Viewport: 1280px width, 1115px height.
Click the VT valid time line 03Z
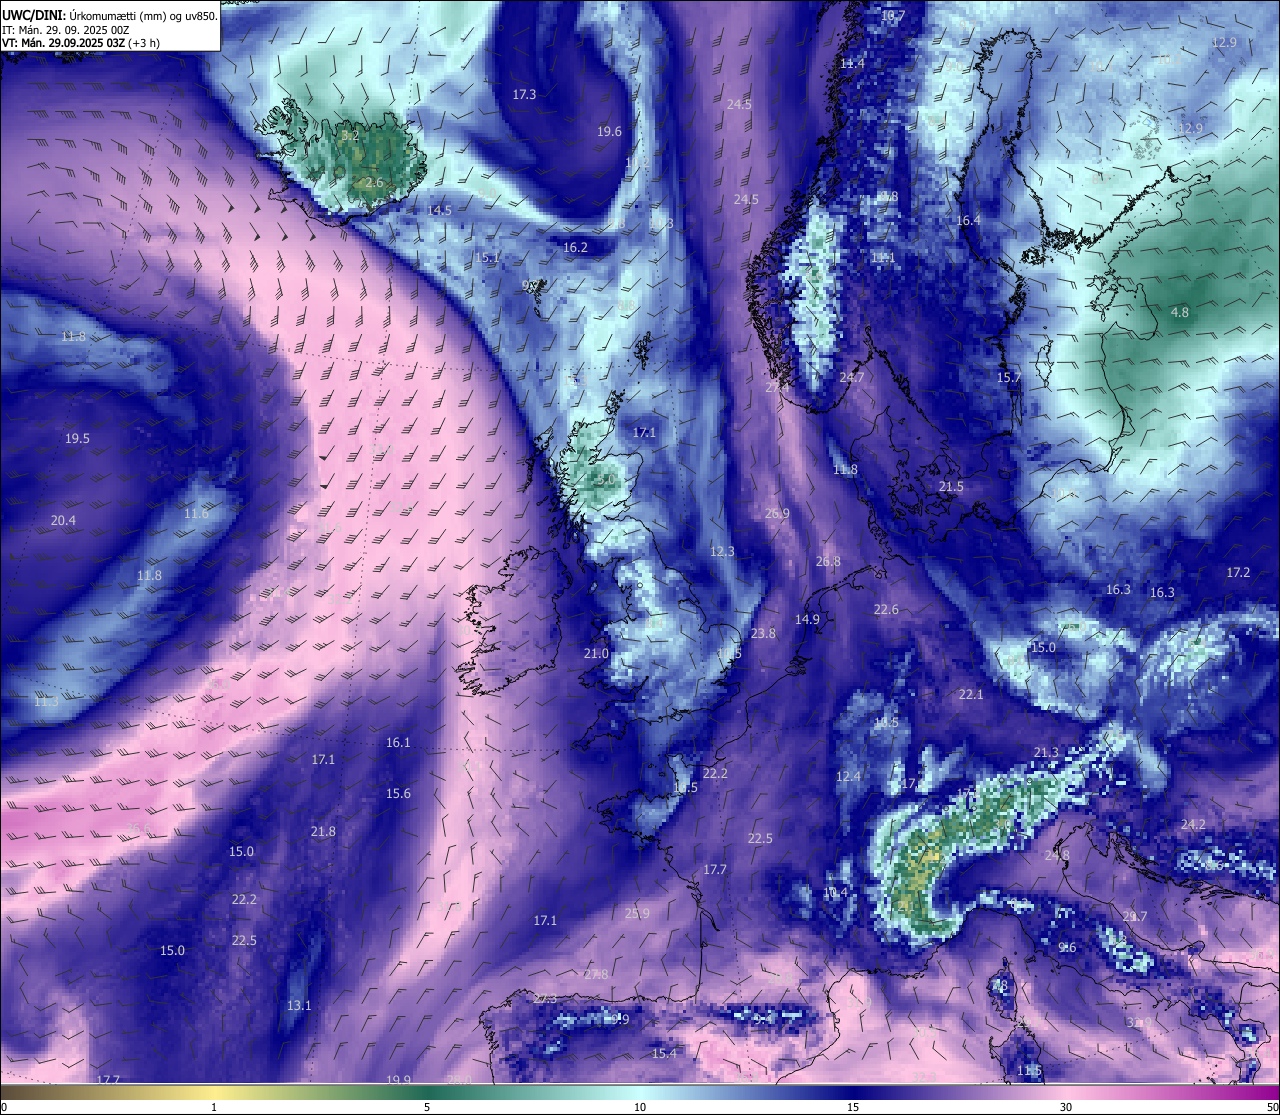point(80,43)
